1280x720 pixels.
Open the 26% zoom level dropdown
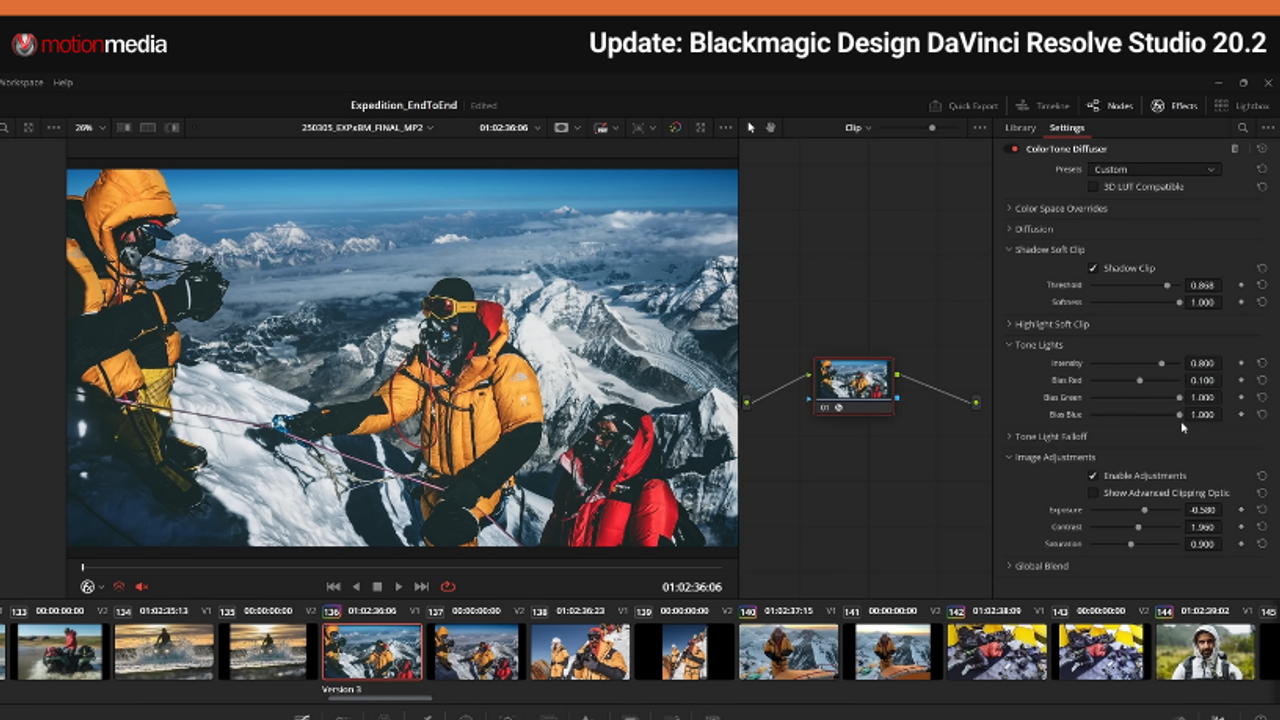click(88, 128)
